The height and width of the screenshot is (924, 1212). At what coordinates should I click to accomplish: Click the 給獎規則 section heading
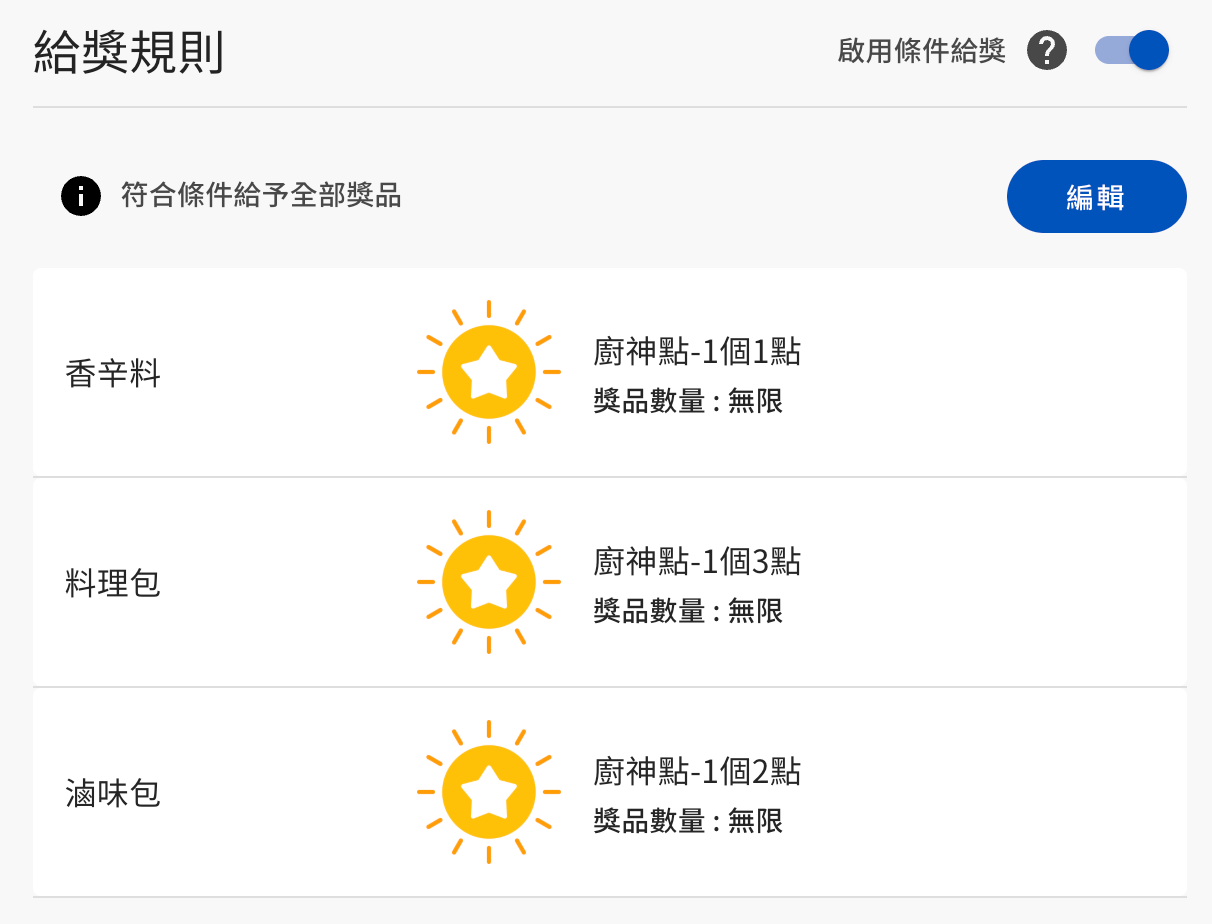(129, 51)
